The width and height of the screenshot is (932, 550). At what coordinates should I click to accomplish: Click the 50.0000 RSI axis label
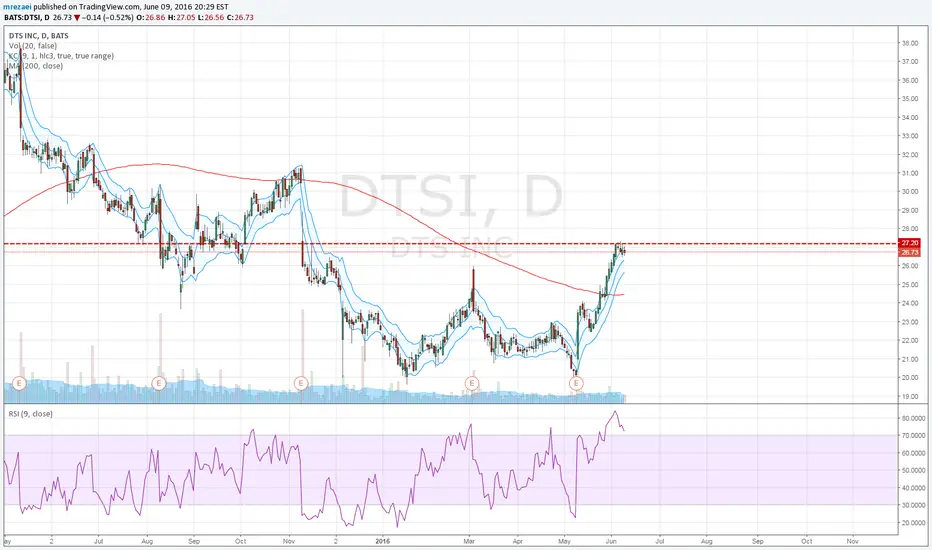pos(914,470)
